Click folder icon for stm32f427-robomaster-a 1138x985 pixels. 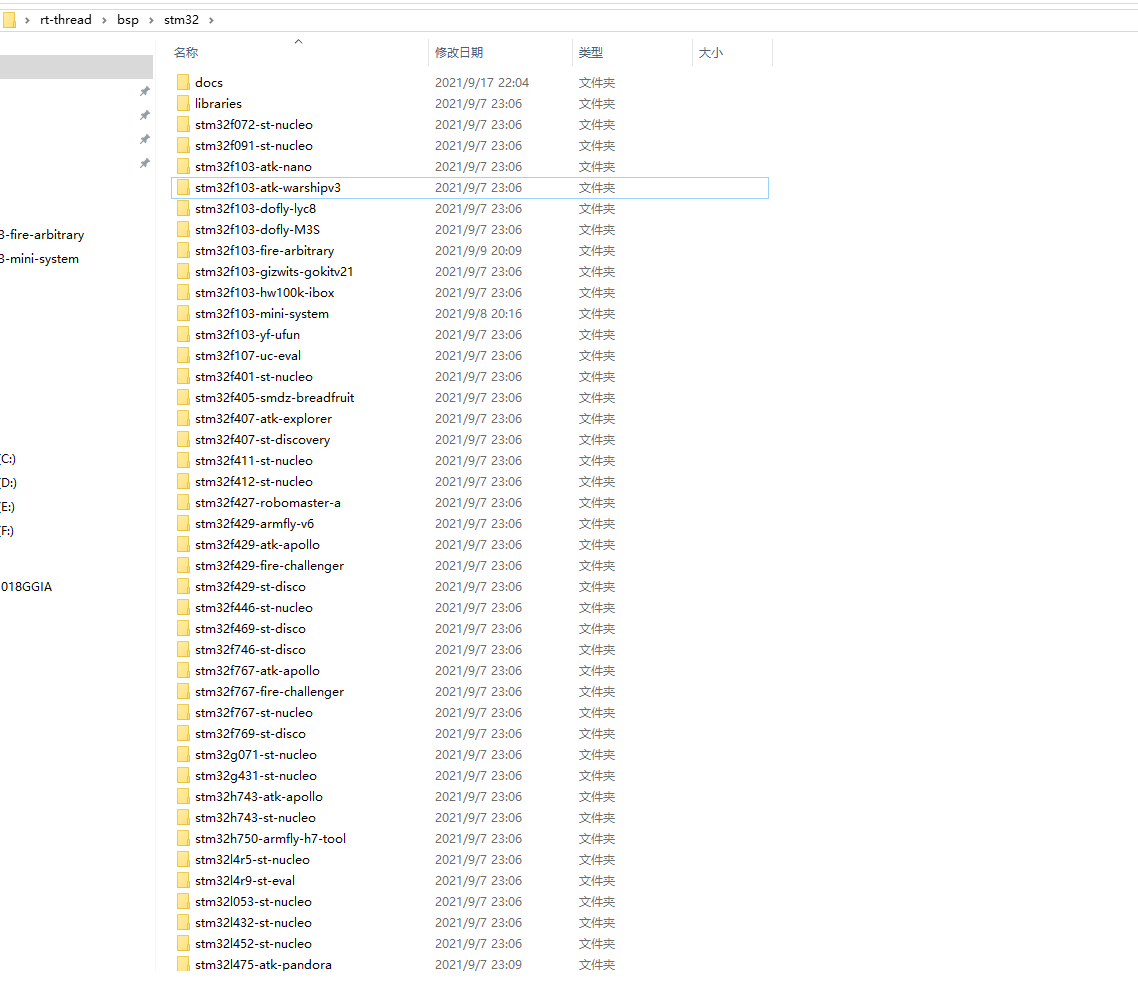[183, 502]
